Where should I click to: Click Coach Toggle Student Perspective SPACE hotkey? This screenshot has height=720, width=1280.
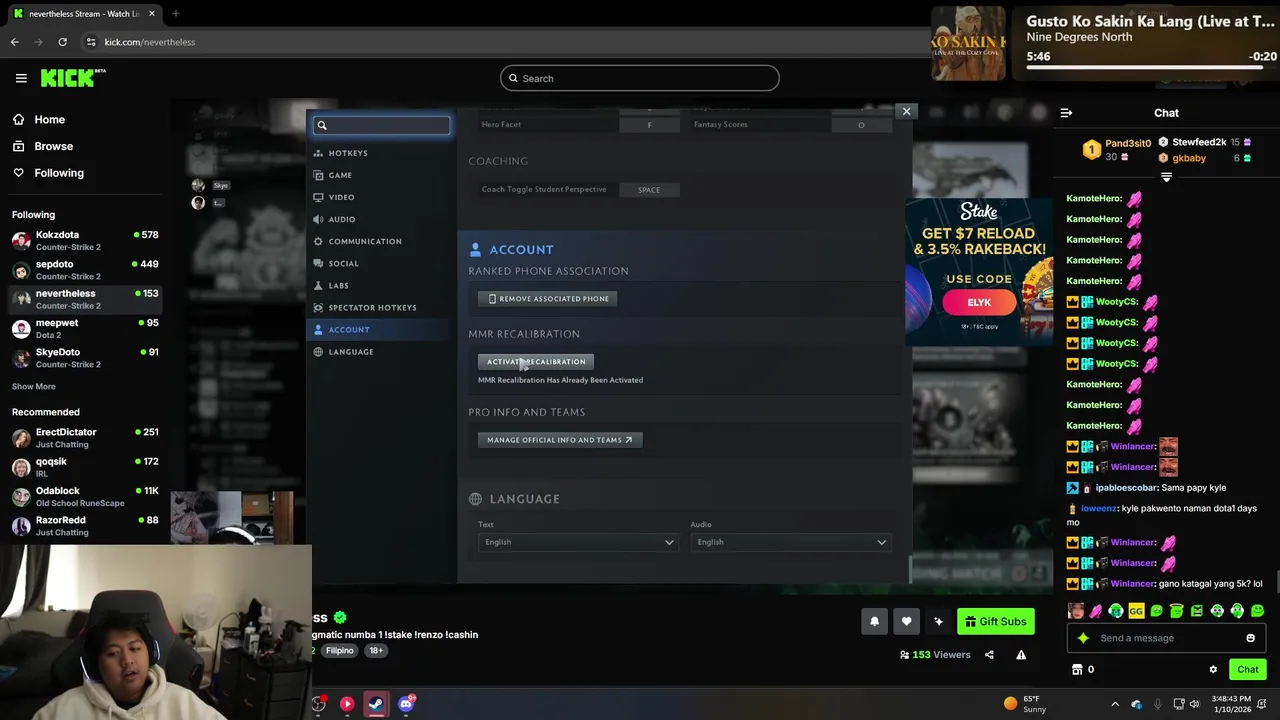pyautogui.click(x=649, y=189)
